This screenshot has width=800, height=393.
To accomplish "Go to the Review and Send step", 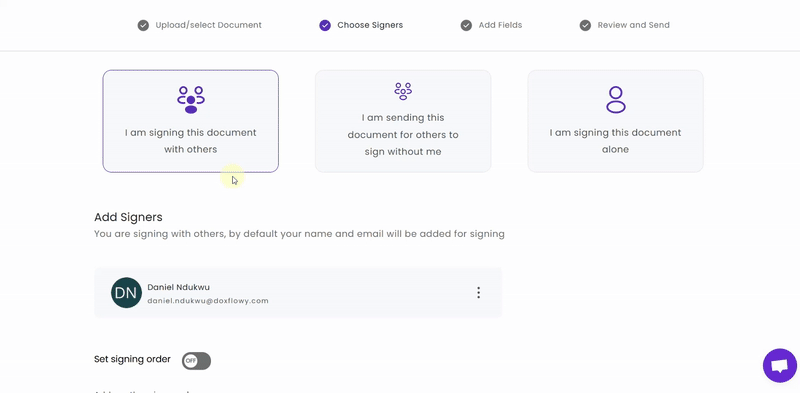I will tap(633, 25).
